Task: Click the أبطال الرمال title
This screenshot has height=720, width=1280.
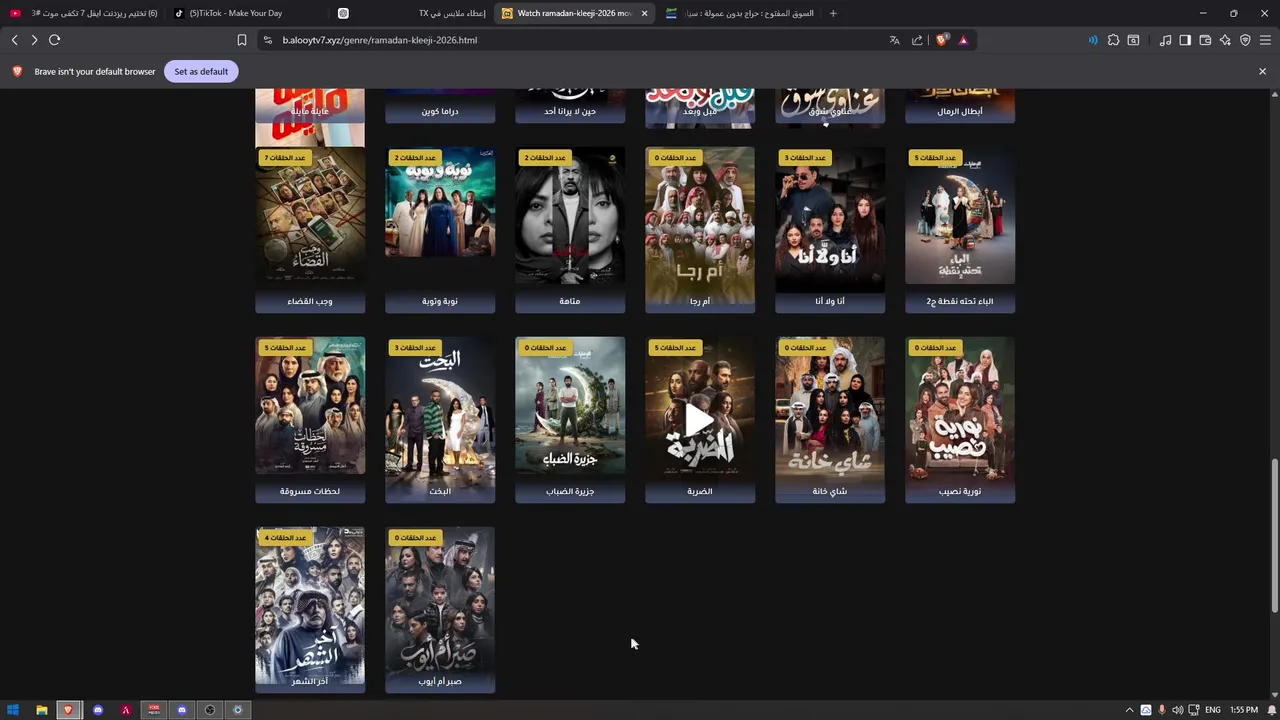Action: coord(960,111)
